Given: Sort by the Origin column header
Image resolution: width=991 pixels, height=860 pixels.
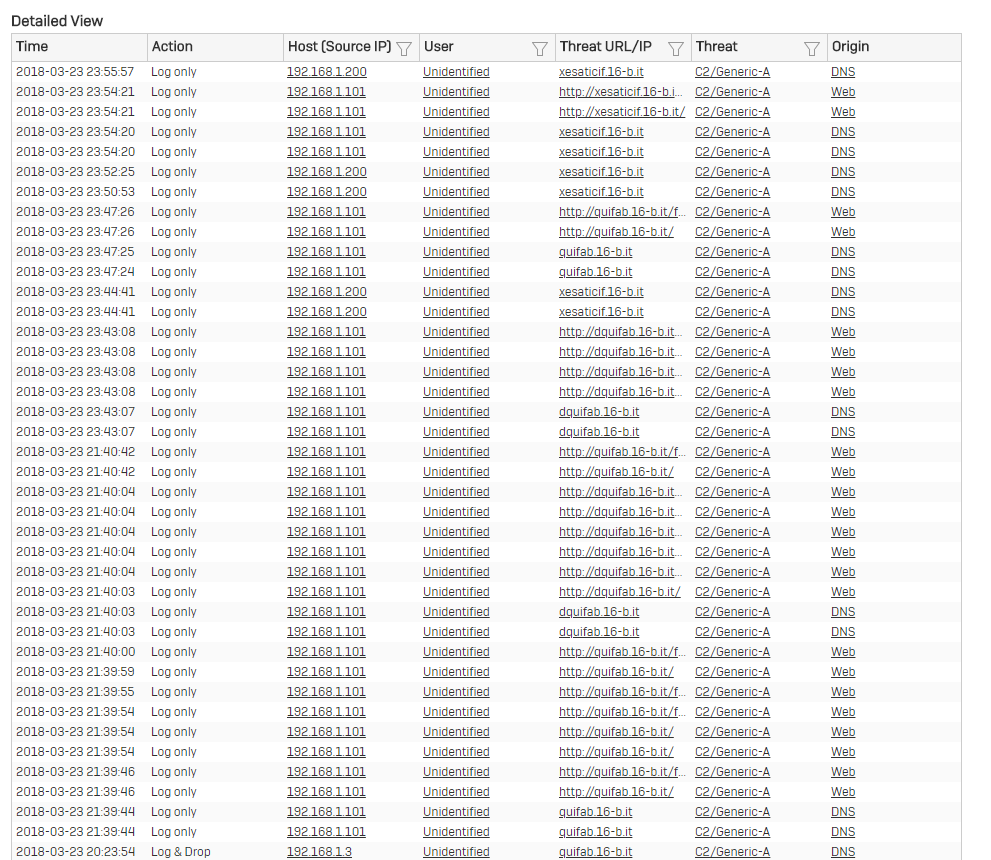Looking at the screenshot, I should [850, 47].
